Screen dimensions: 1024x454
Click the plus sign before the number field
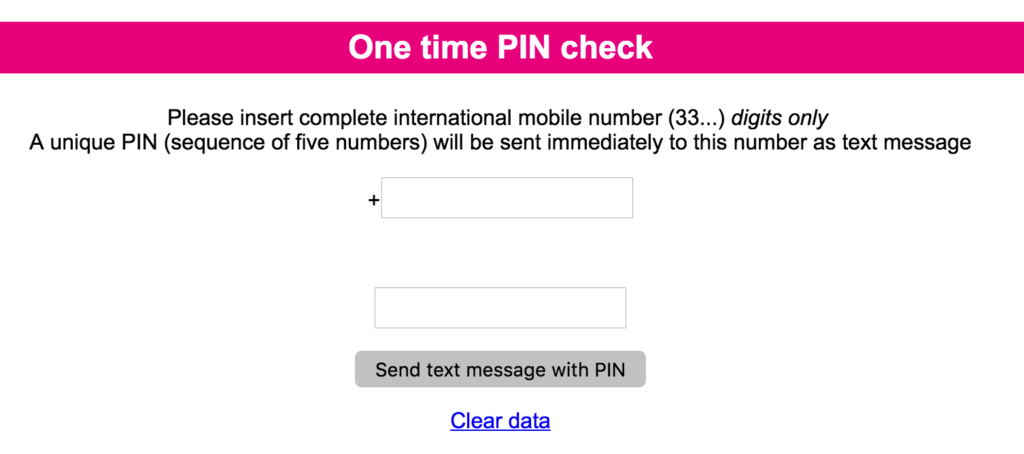pos(374,200)
